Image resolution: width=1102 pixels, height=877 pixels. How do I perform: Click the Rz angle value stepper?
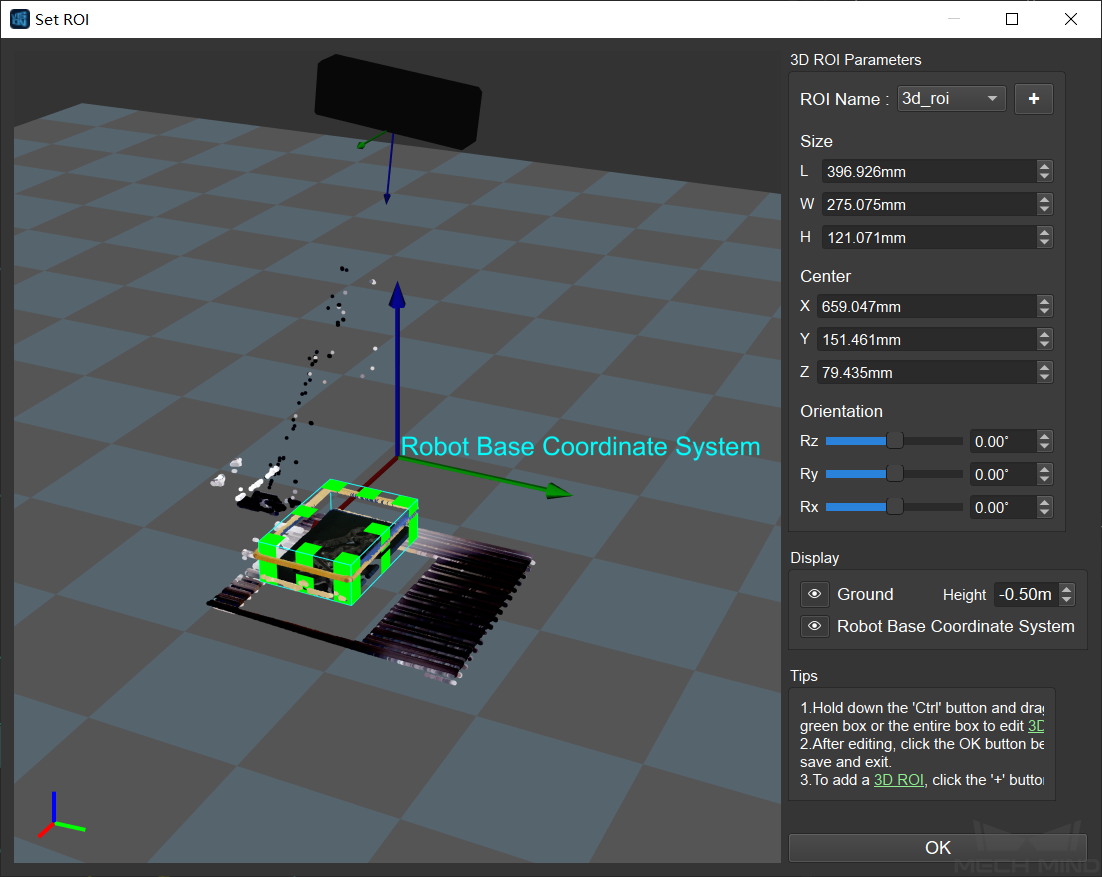pyautogui.click(x=1045, y=441)
